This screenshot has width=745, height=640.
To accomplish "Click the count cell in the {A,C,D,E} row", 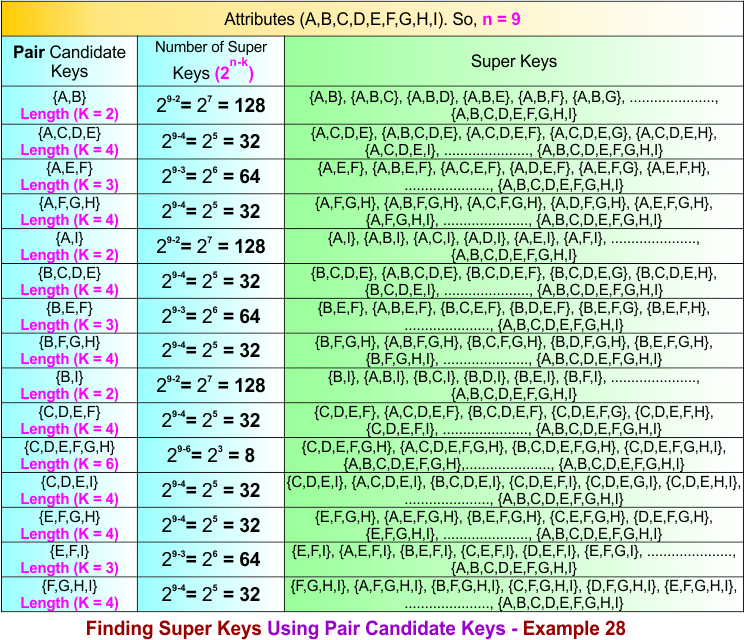I will (x=211, y=142).
